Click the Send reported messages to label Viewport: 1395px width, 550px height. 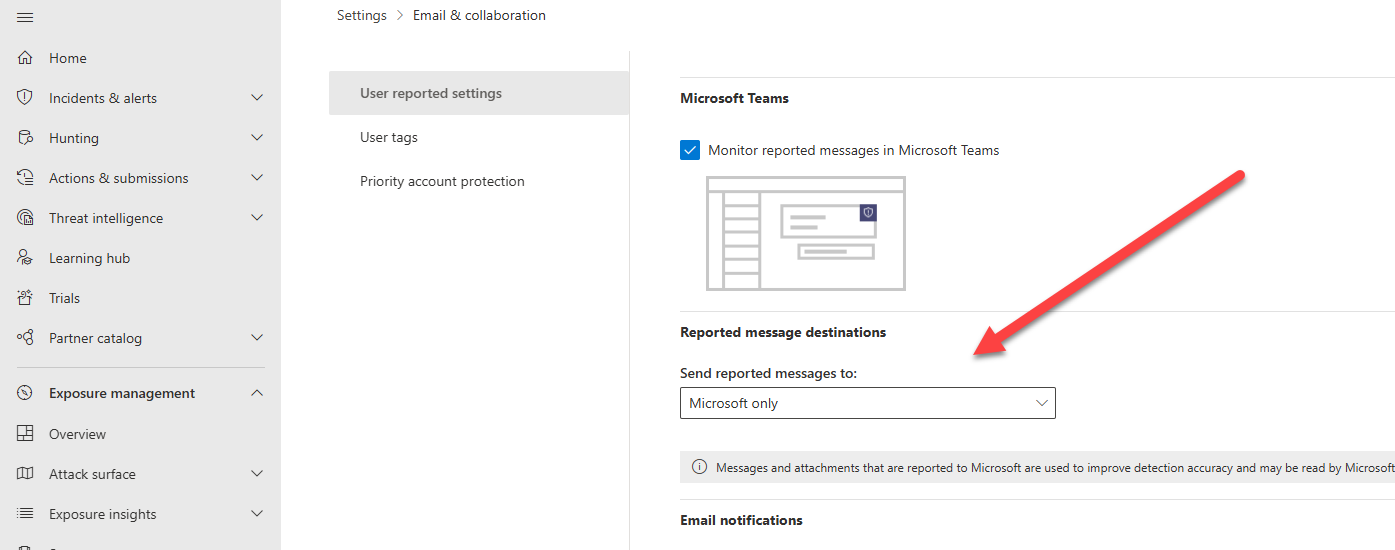[769, 373]
